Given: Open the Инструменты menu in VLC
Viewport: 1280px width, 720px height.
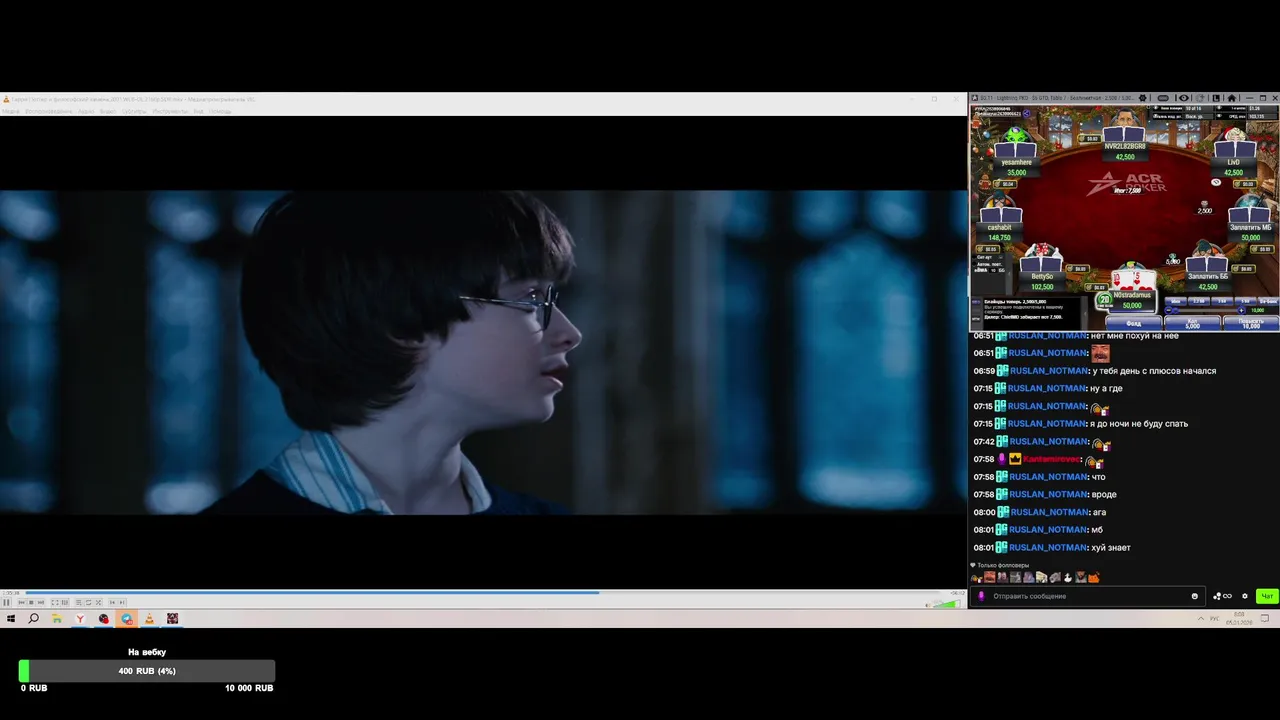Looking at the screenshot, I should pos(170,111).
